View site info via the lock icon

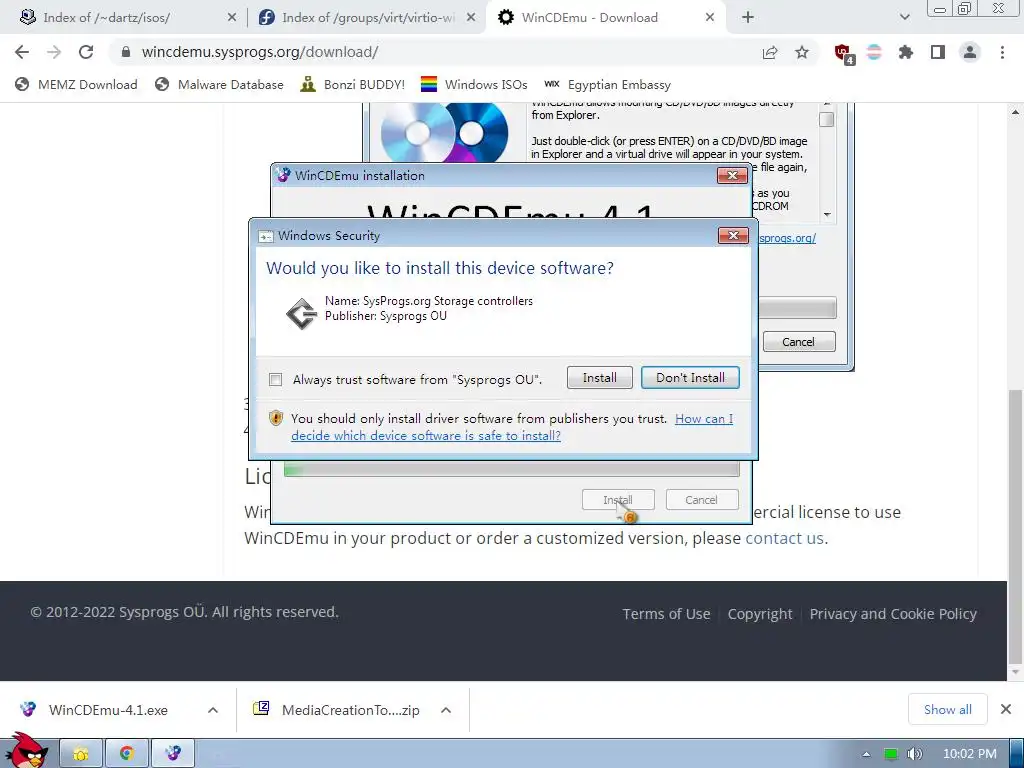click(x=126, y=52)
